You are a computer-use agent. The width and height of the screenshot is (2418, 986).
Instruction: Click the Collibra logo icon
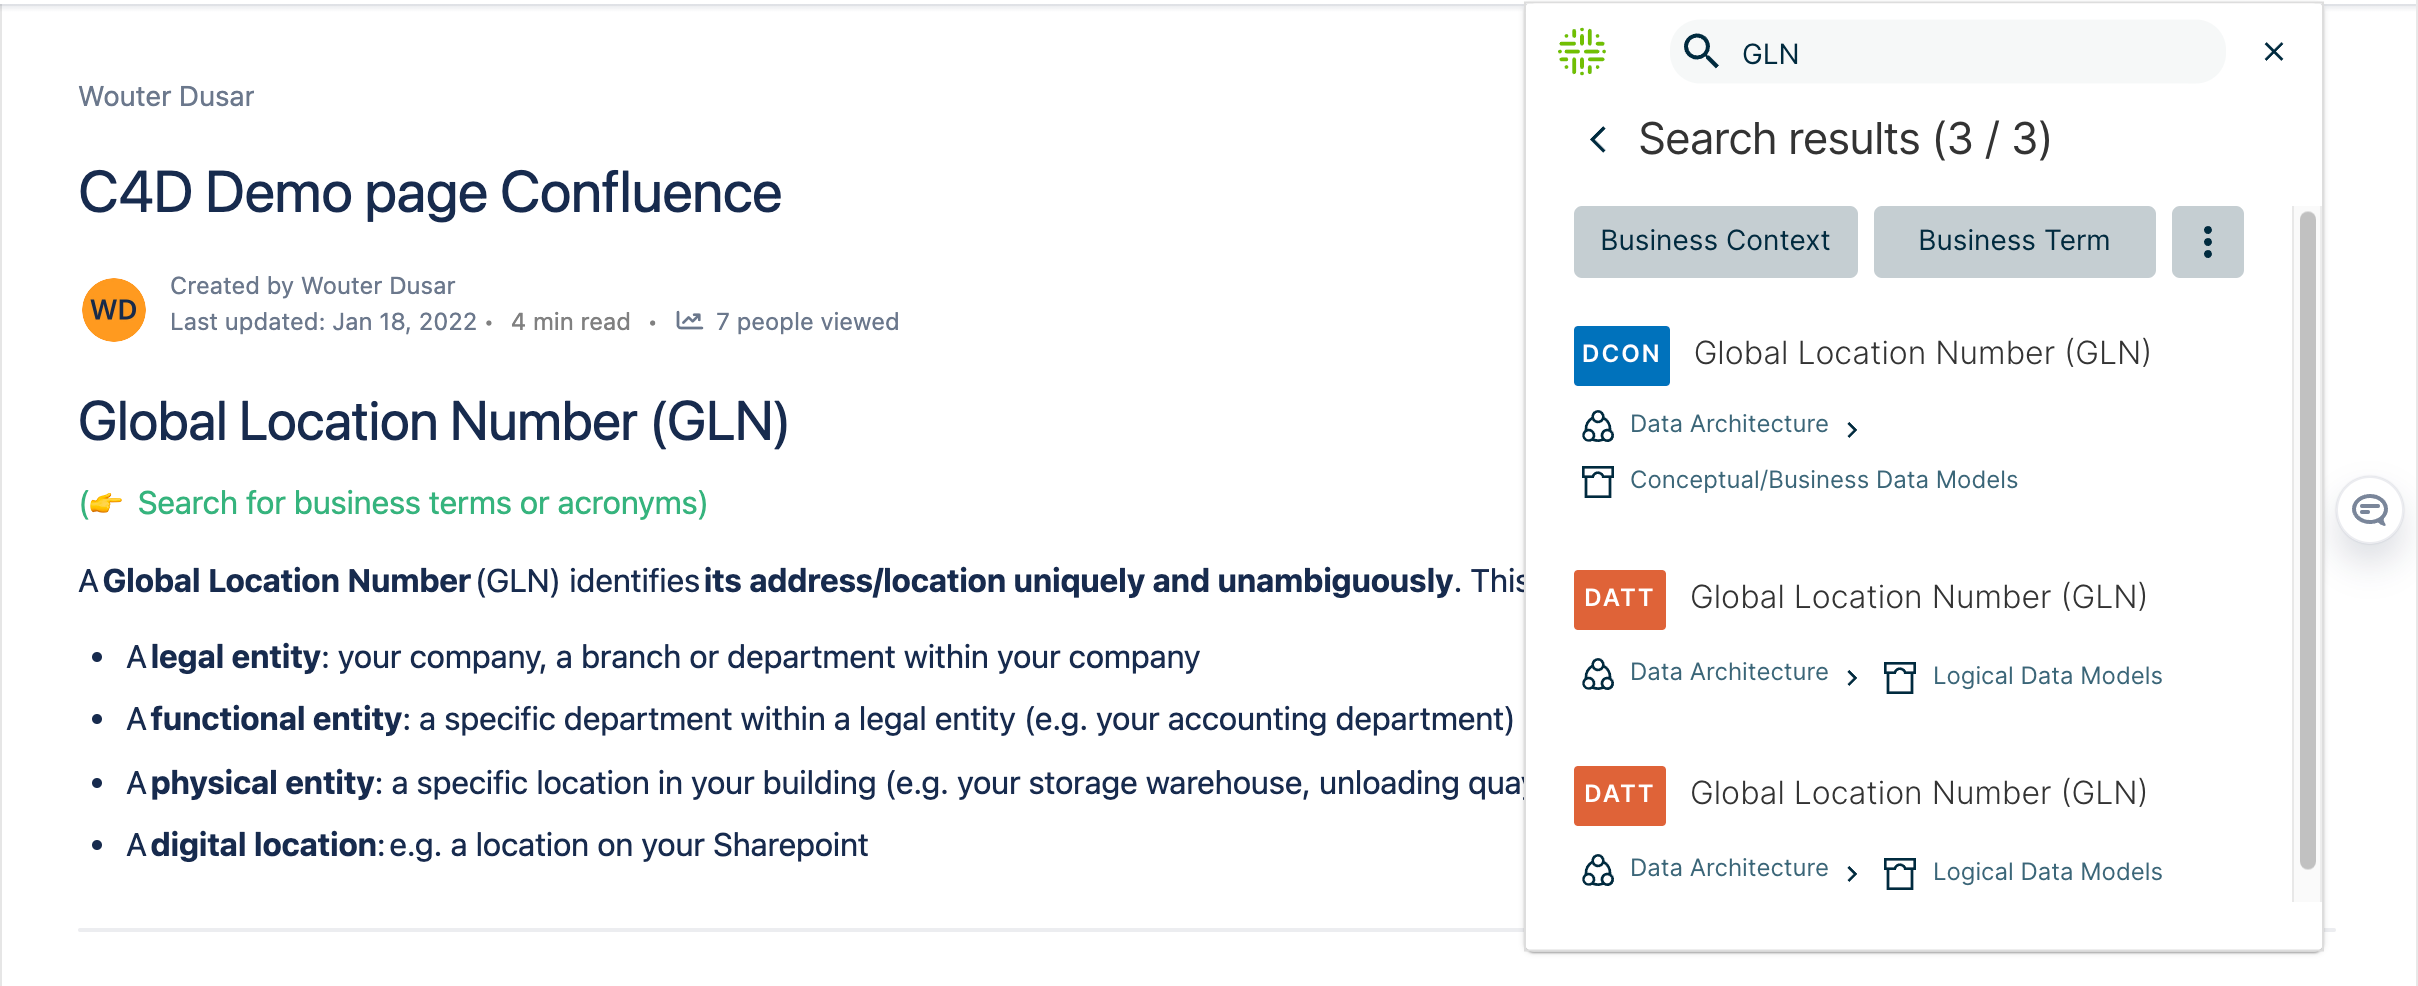pyautogui.click(x=1581, y=51)
